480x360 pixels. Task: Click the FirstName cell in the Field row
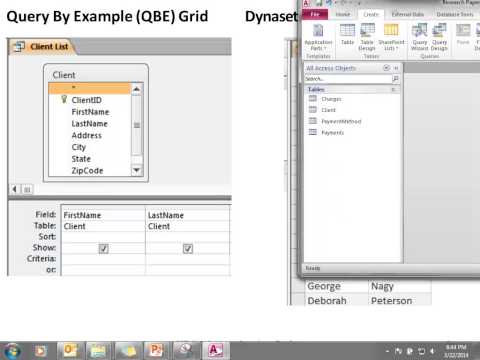point(103,215)
